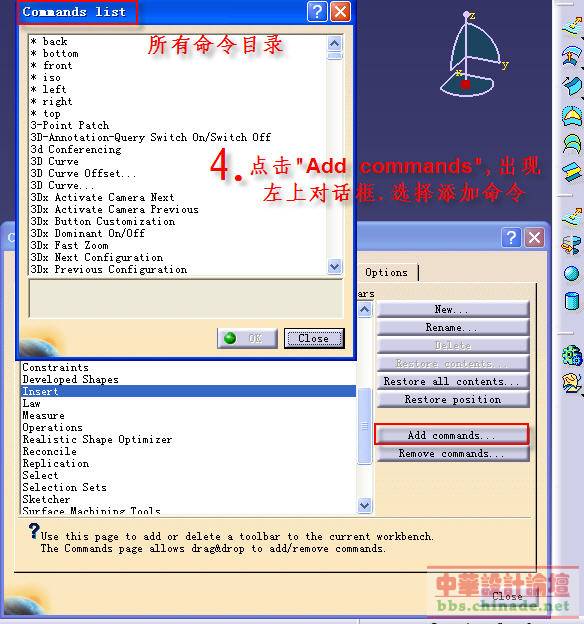Click the 'Add commands...' button
Screen dimensions: 584x624
(451, 435)
